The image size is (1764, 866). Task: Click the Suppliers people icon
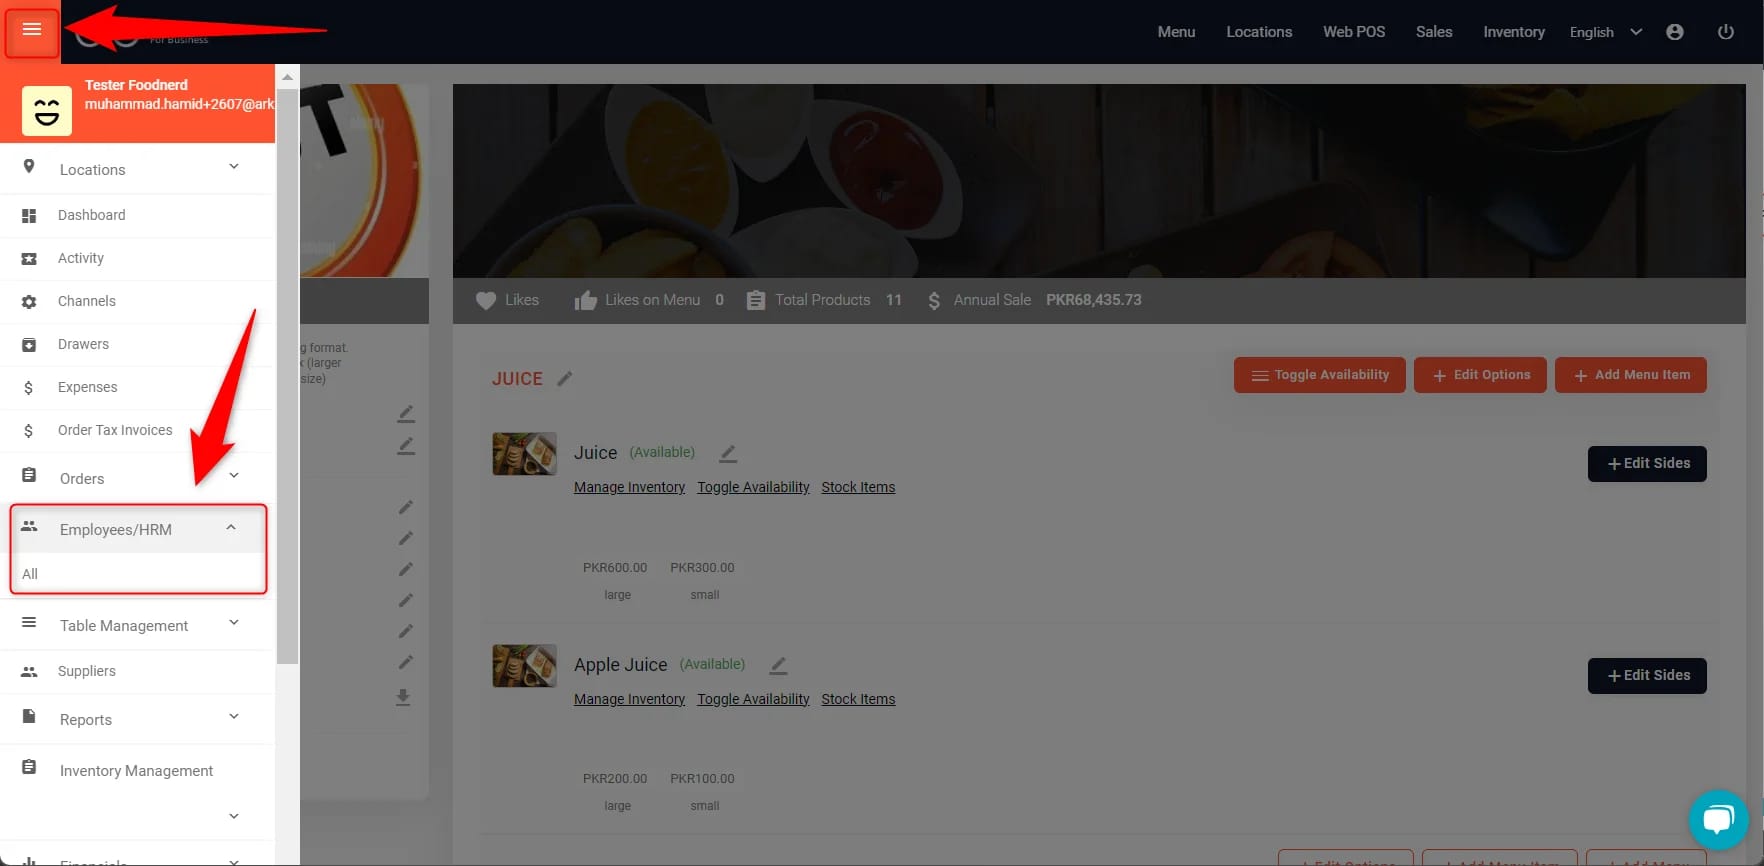[x=29, y=672]
